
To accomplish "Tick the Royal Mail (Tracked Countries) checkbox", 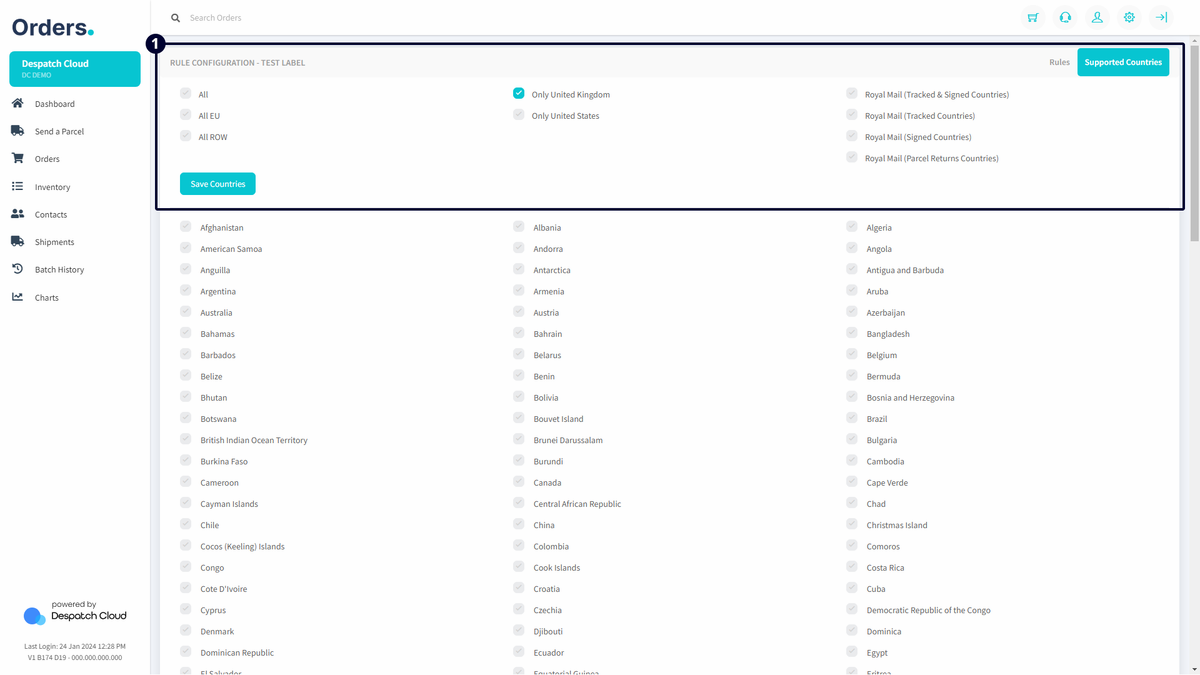I will pyautogui.click(x=852, y=115).
